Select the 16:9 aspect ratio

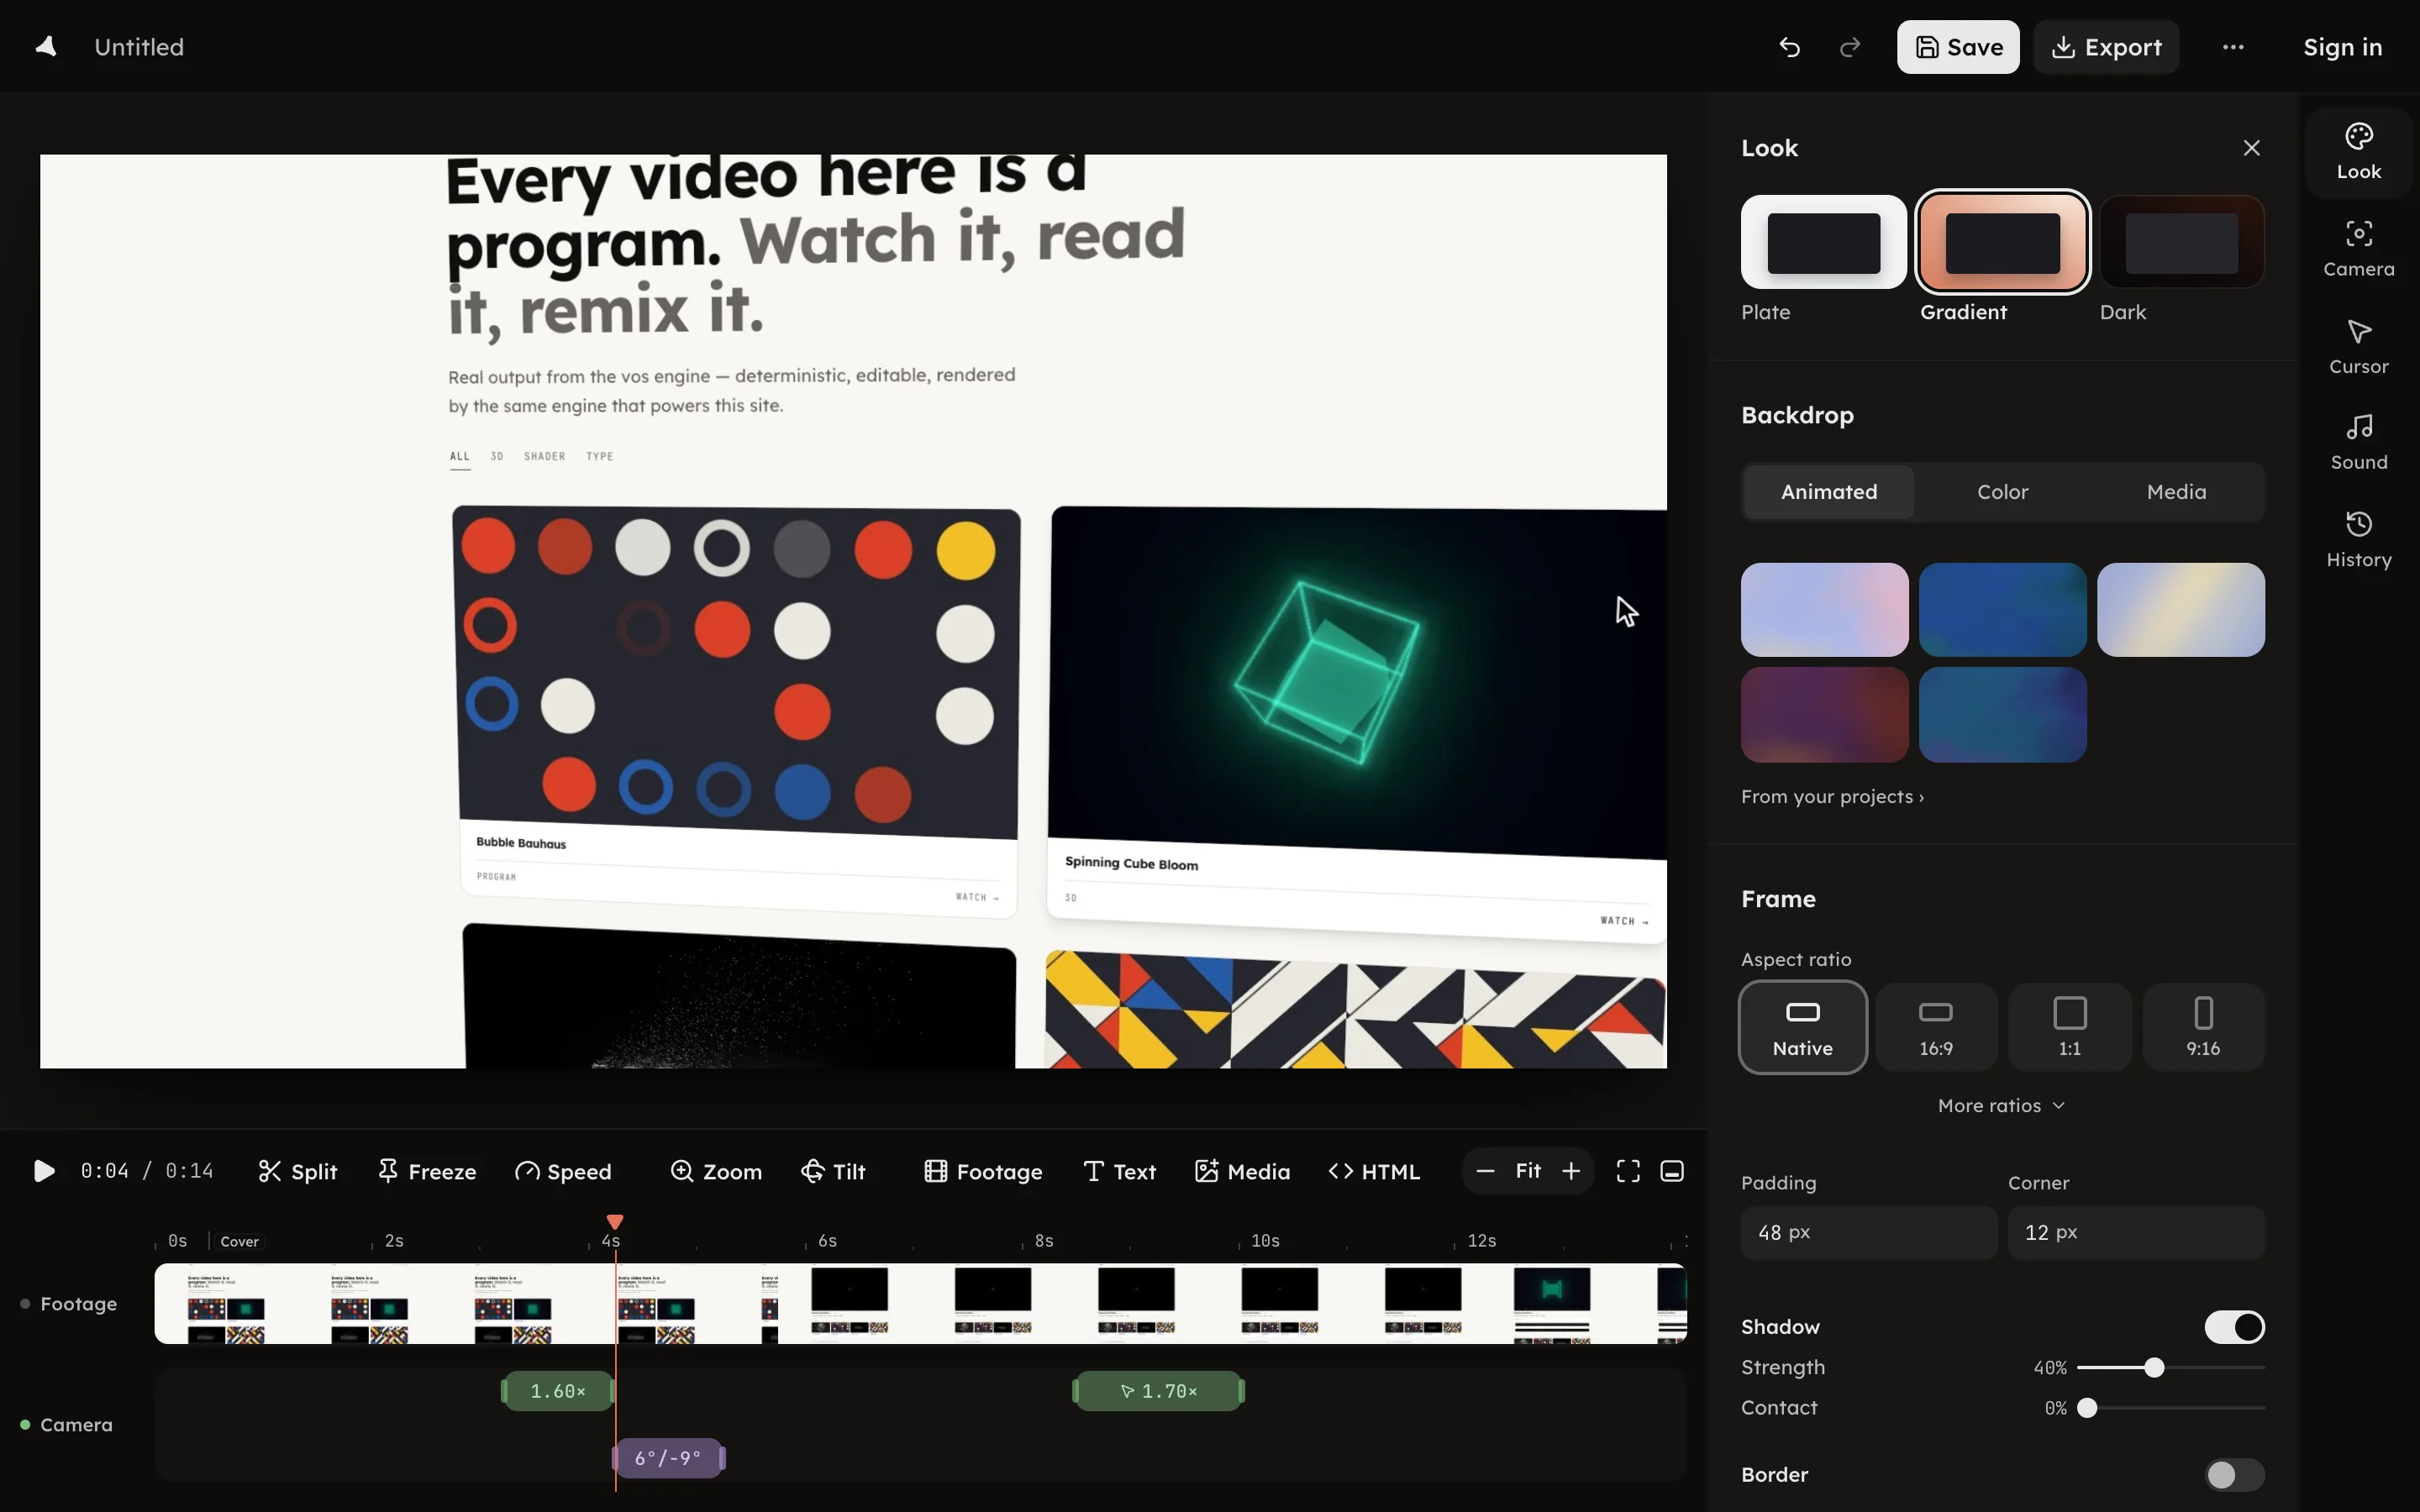[x=1936, y=1027]
